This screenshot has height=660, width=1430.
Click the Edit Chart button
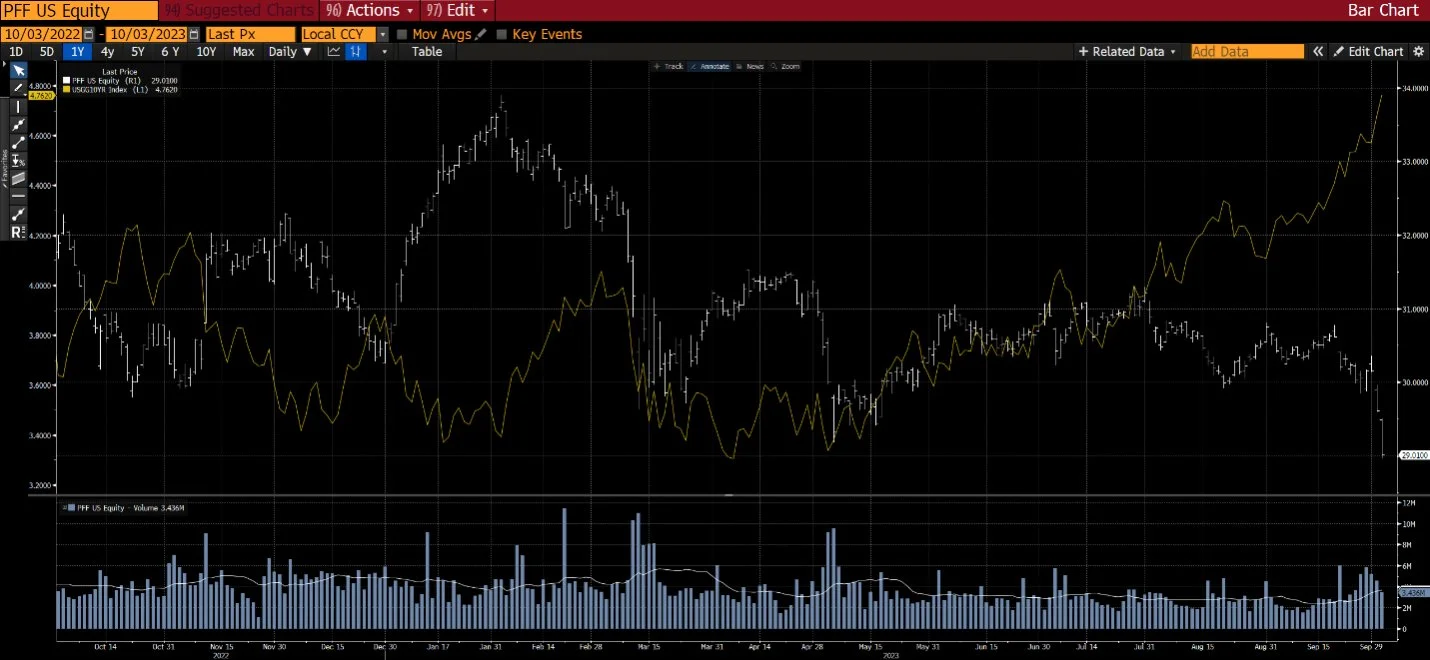[x=1367, y=52]
